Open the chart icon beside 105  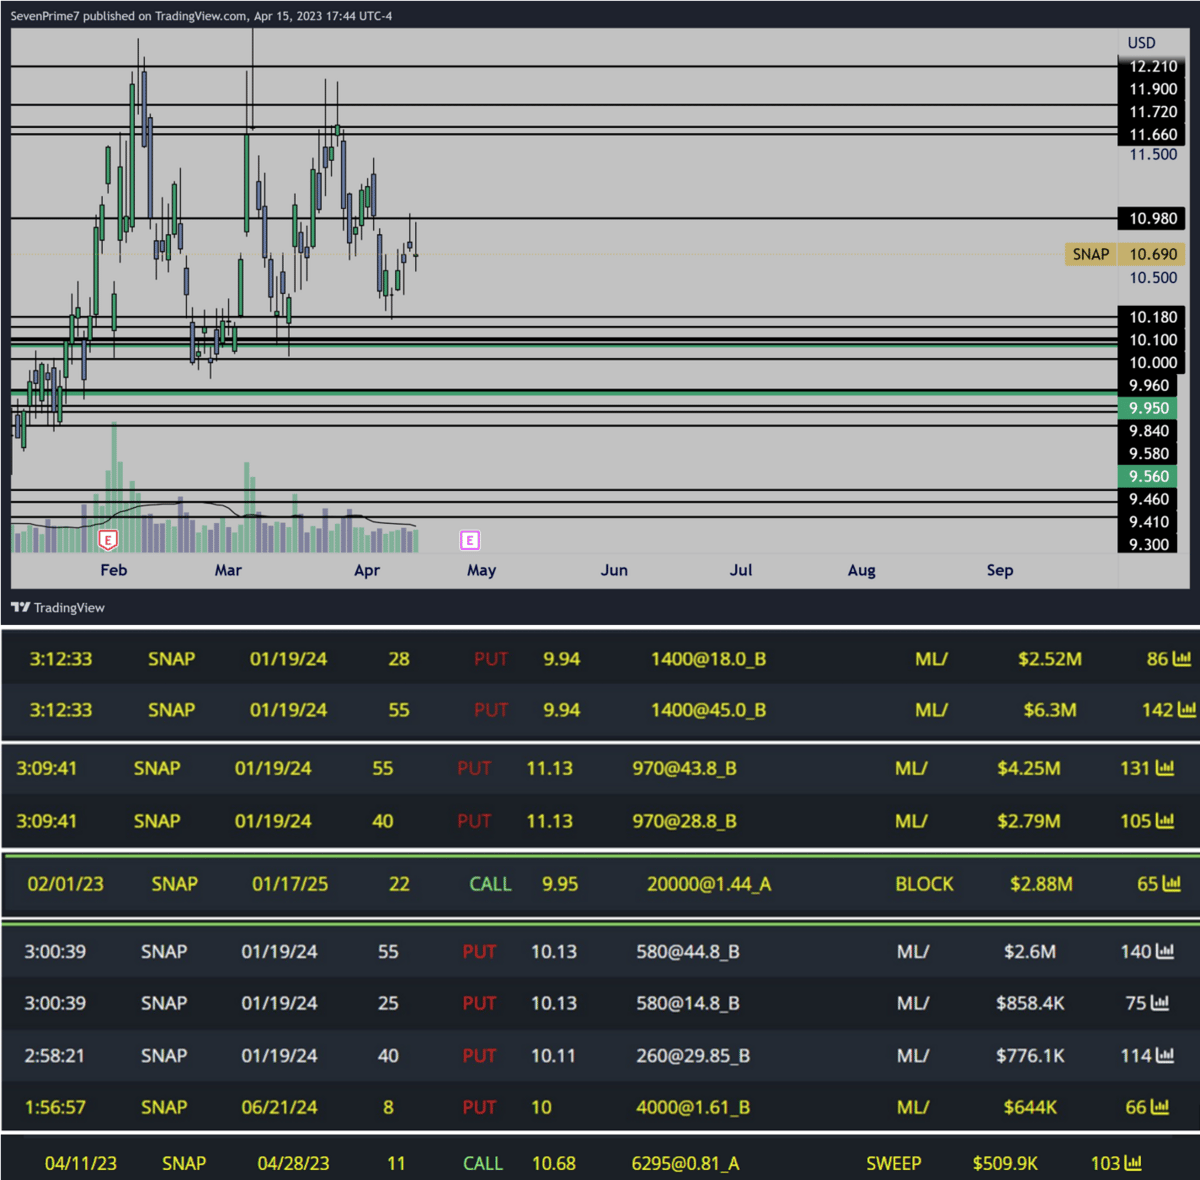pyautogui.click(x=1165, y=821)
